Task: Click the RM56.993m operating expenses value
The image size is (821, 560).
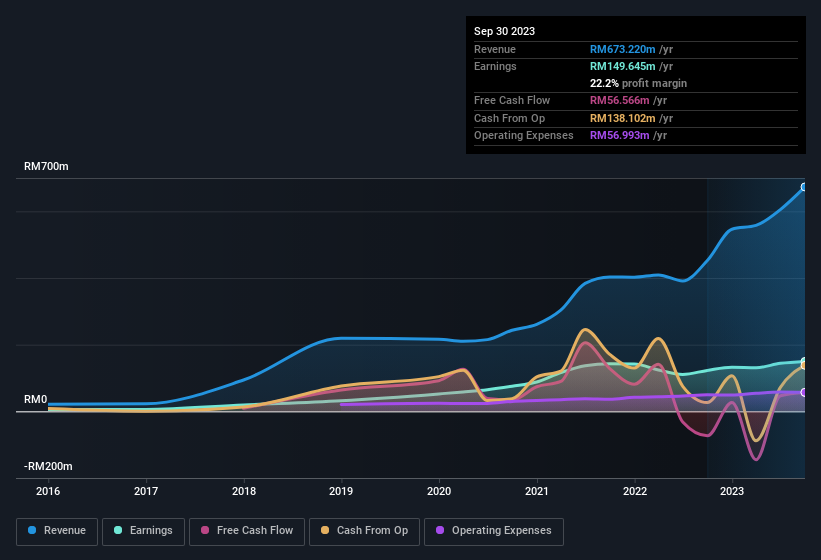Action: click(619, 136)
